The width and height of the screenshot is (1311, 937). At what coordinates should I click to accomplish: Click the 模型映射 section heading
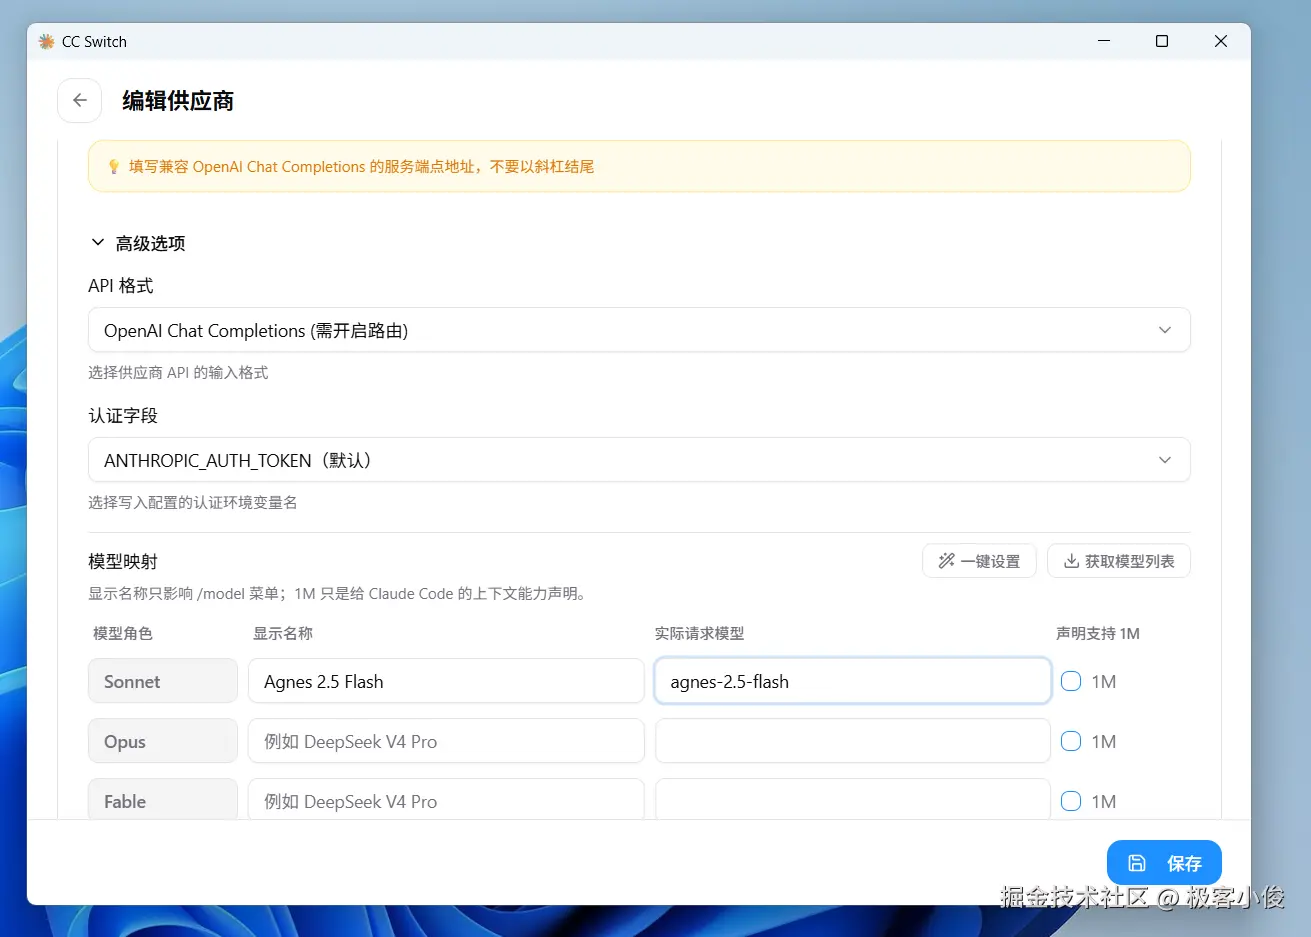[123, 561]
